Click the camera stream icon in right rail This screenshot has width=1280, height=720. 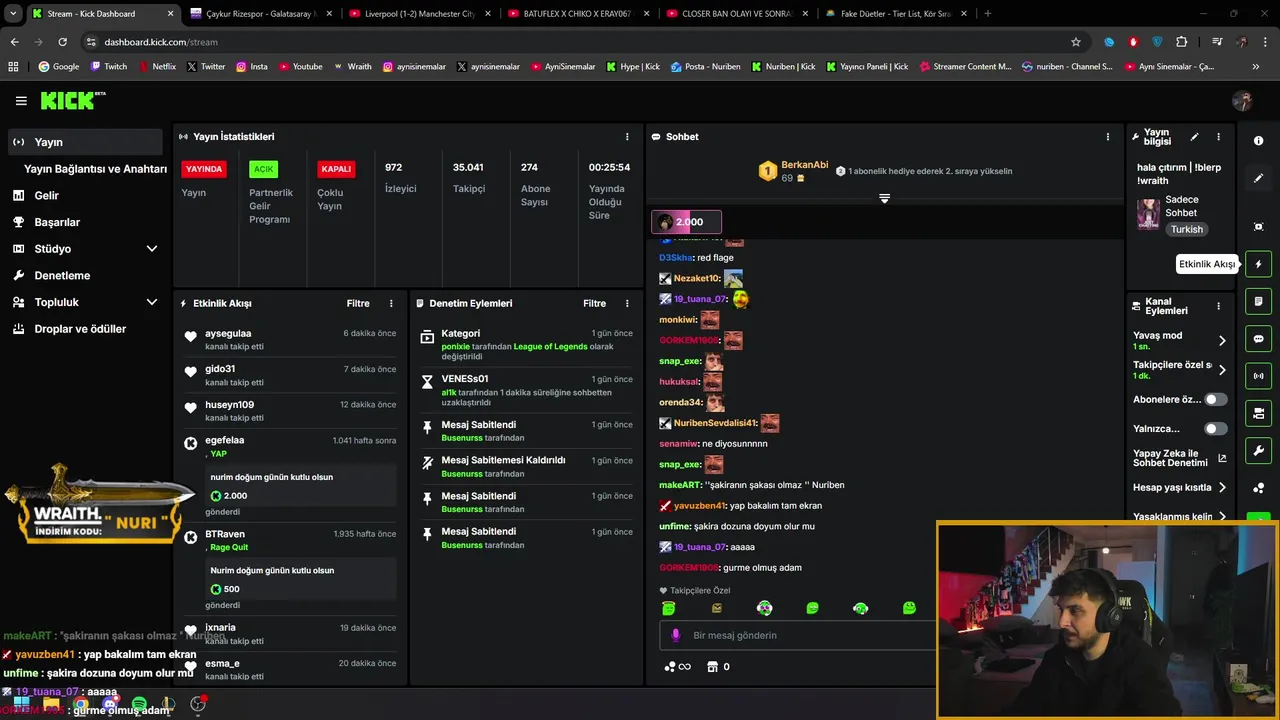[1258, 413]
